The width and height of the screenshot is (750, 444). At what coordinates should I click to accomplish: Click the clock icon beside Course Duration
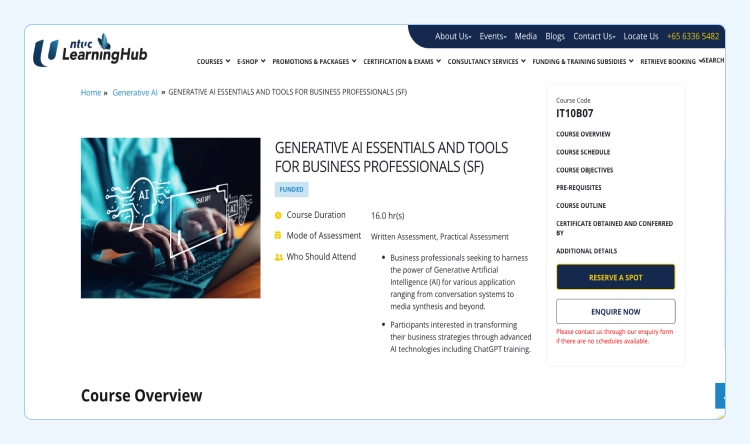(278, 215)
